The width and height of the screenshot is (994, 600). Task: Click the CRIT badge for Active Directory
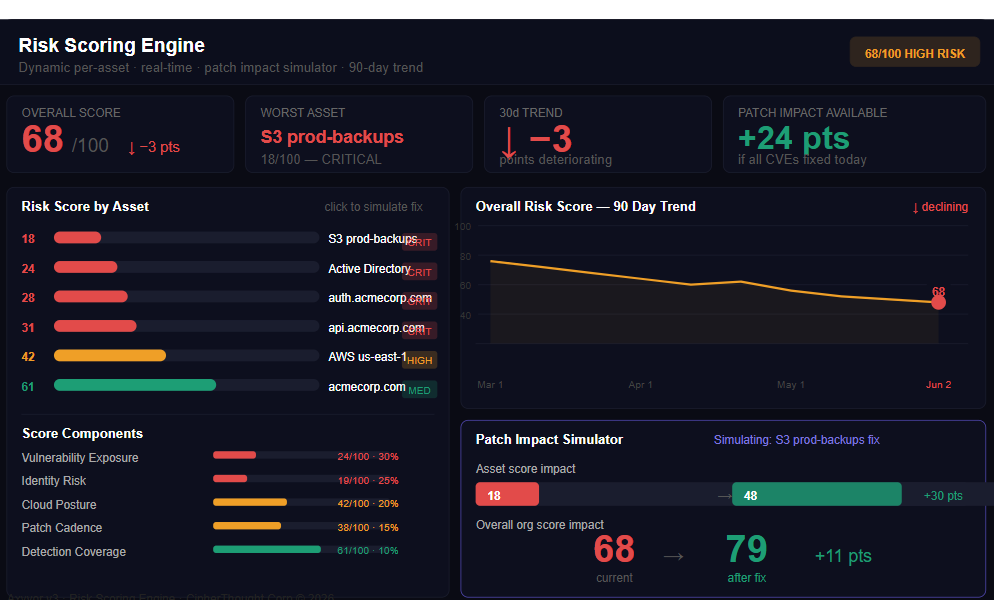[x=419, y=272]
